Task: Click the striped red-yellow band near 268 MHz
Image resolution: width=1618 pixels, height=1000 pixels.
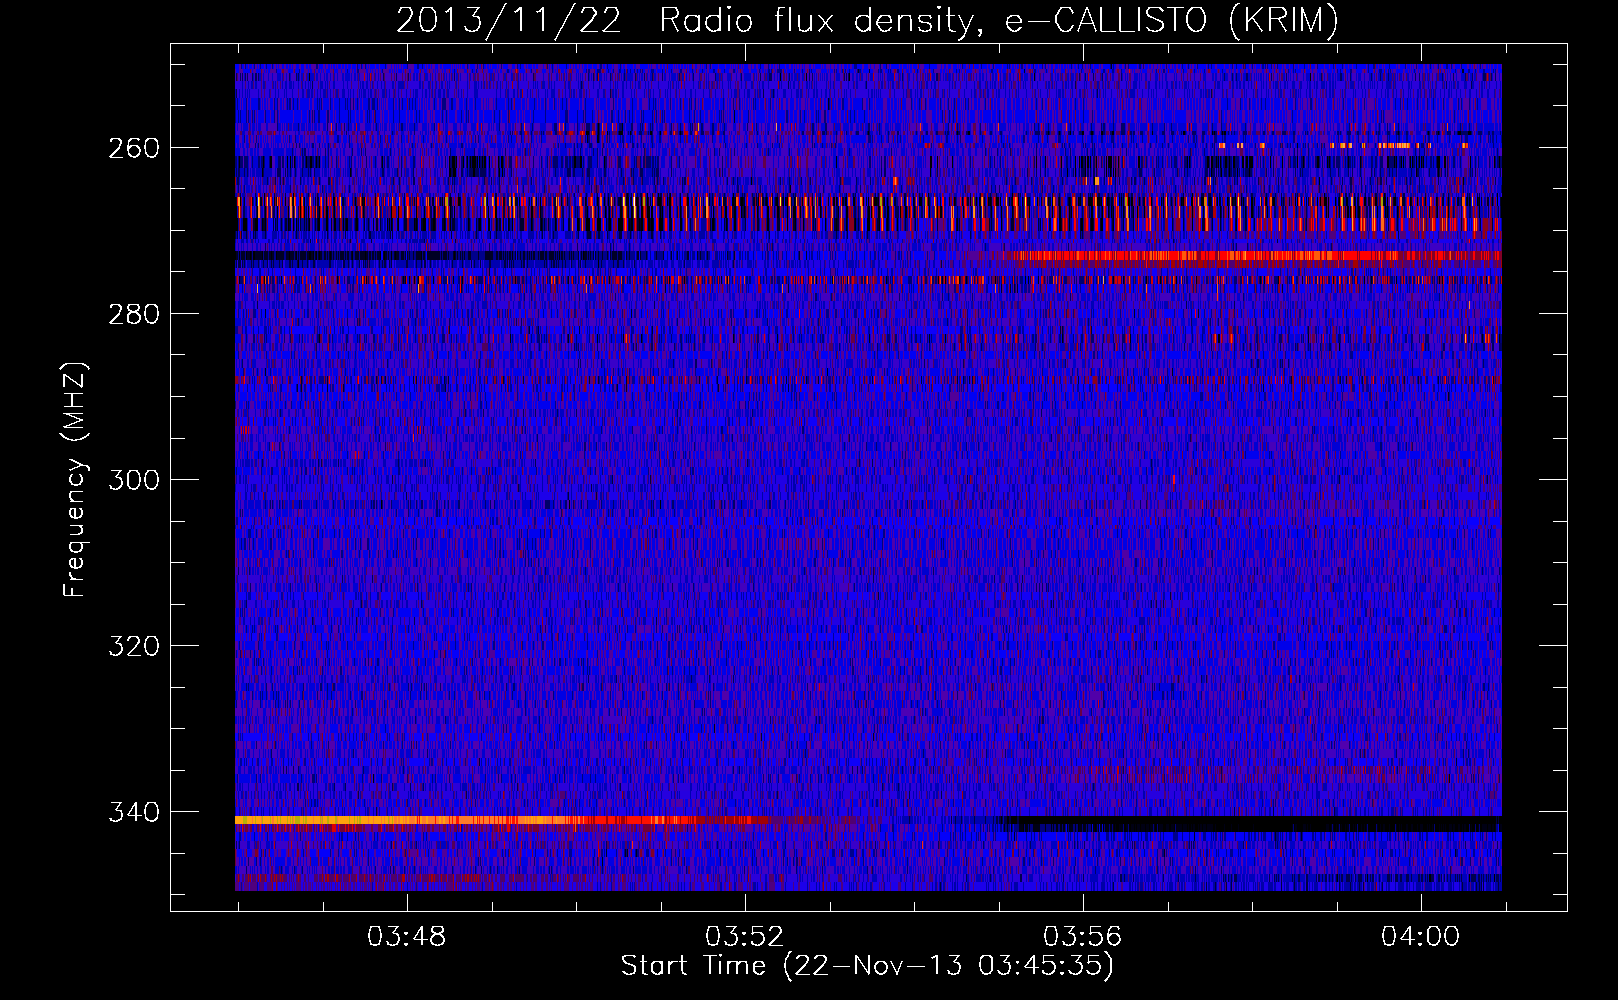Action: click(x=868, y=213)
